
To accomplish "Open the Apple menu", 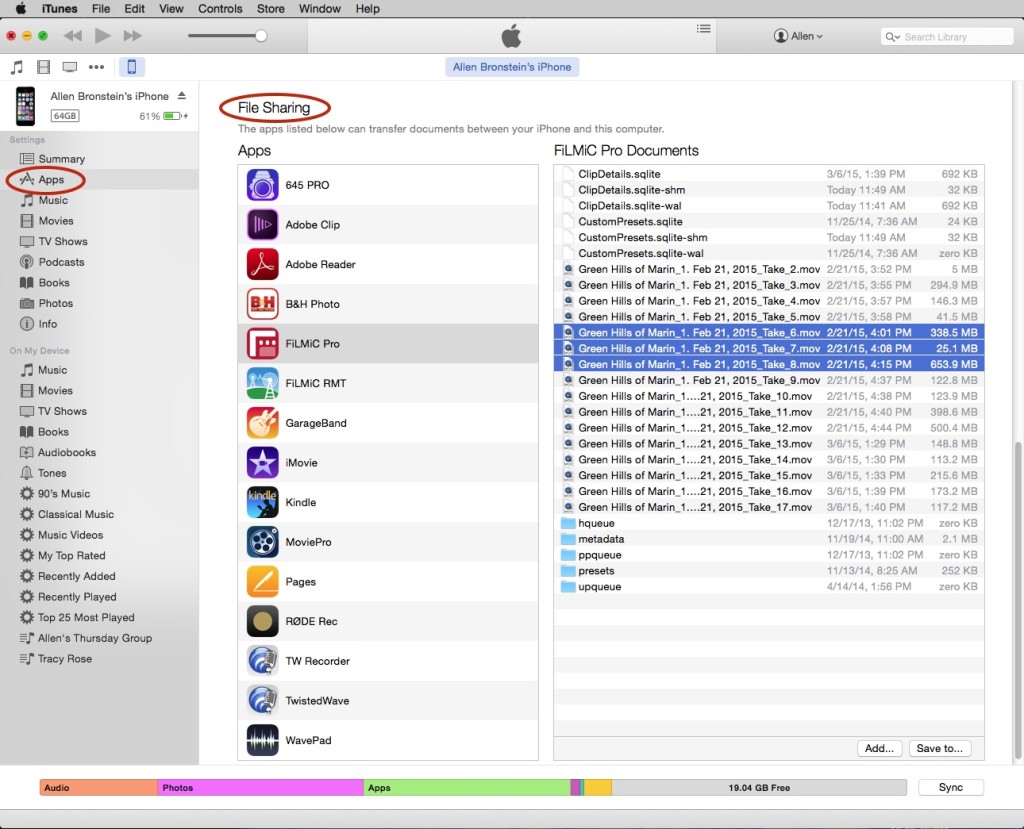I will pyautogui.click(x=21, y=8).
